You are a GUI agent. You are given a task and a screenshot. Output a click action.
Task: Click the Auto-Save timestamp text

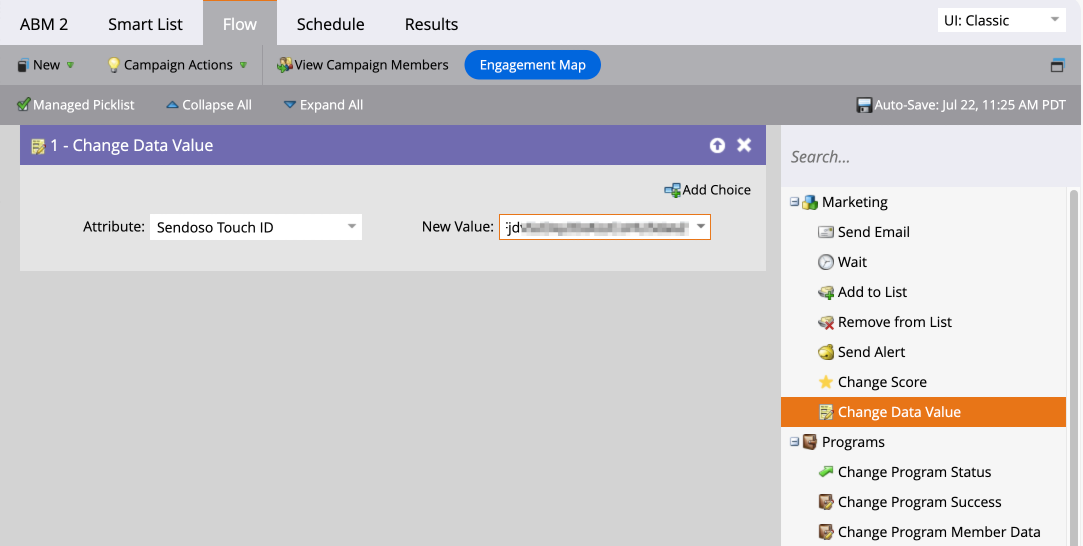pos(970,105)
